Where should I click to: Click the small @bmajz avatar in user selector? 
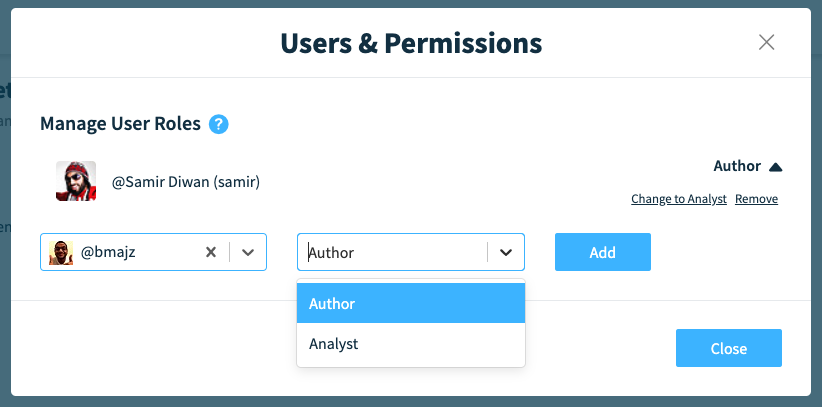pyautogui.click(x=61, y=252)
